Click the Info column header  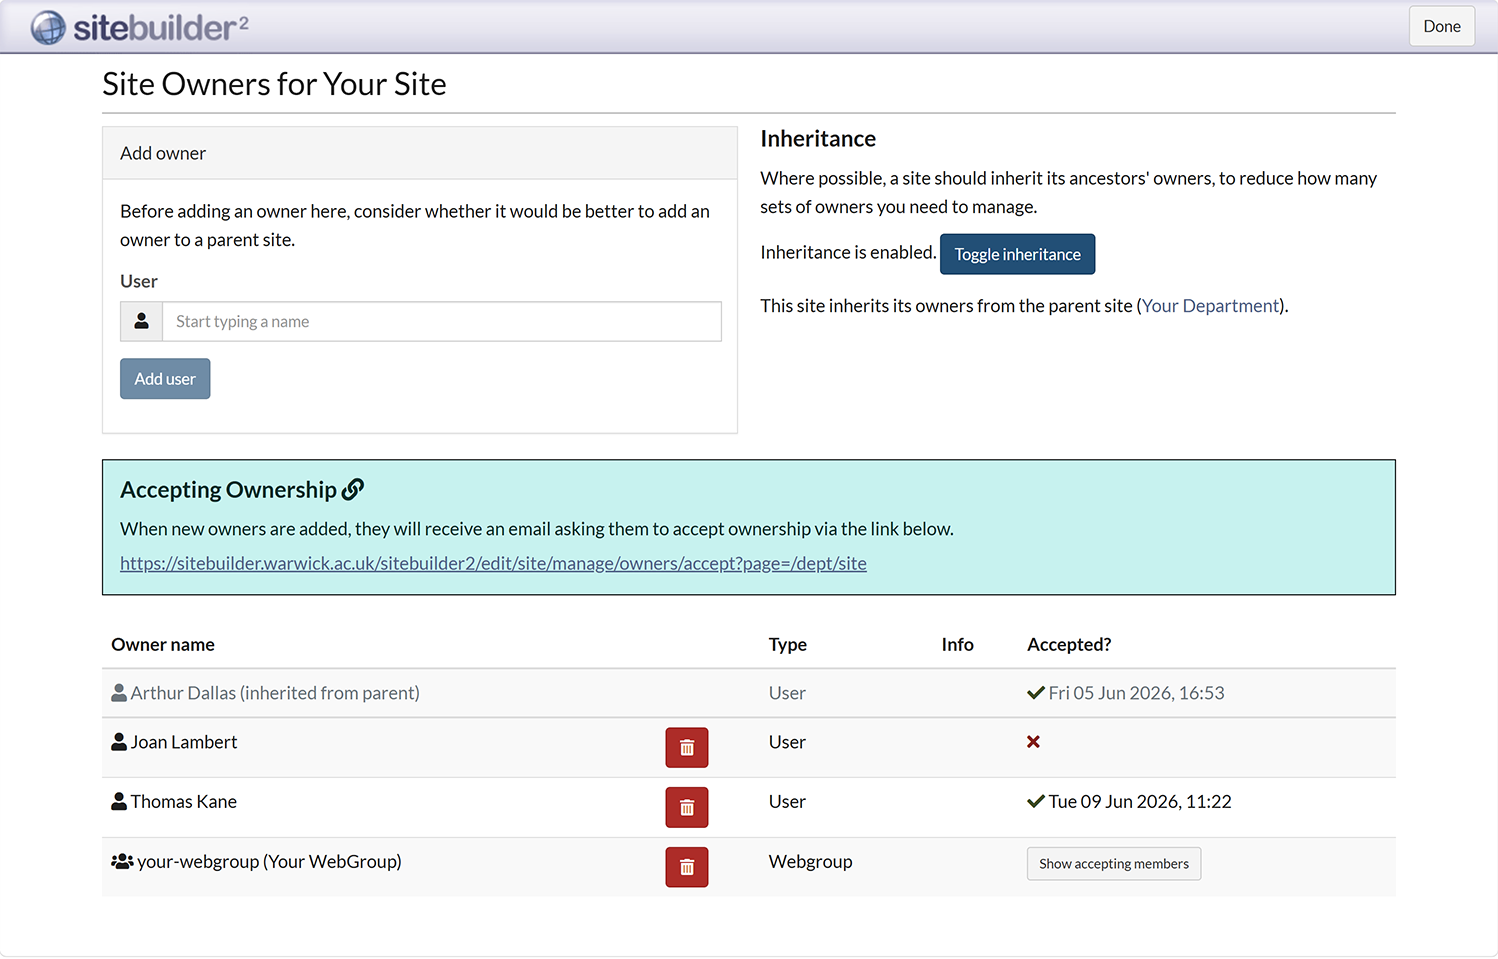[x=957, y=644]
